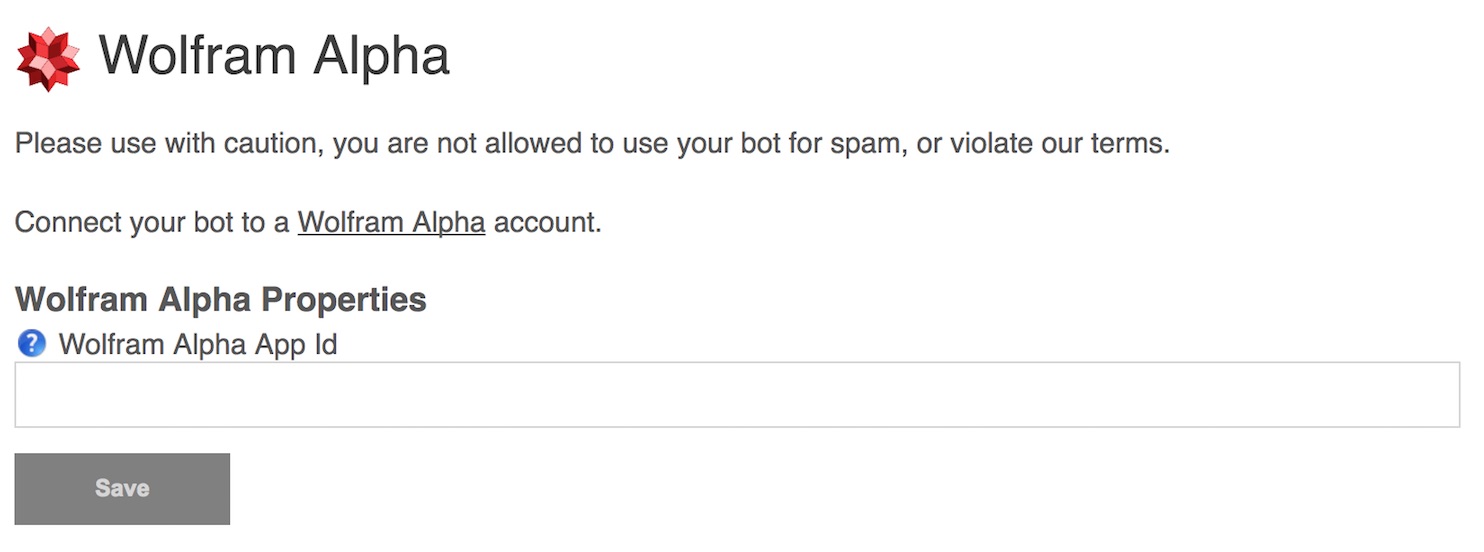Click the word 'Alpha' in the page title

[x=380, y=58]
